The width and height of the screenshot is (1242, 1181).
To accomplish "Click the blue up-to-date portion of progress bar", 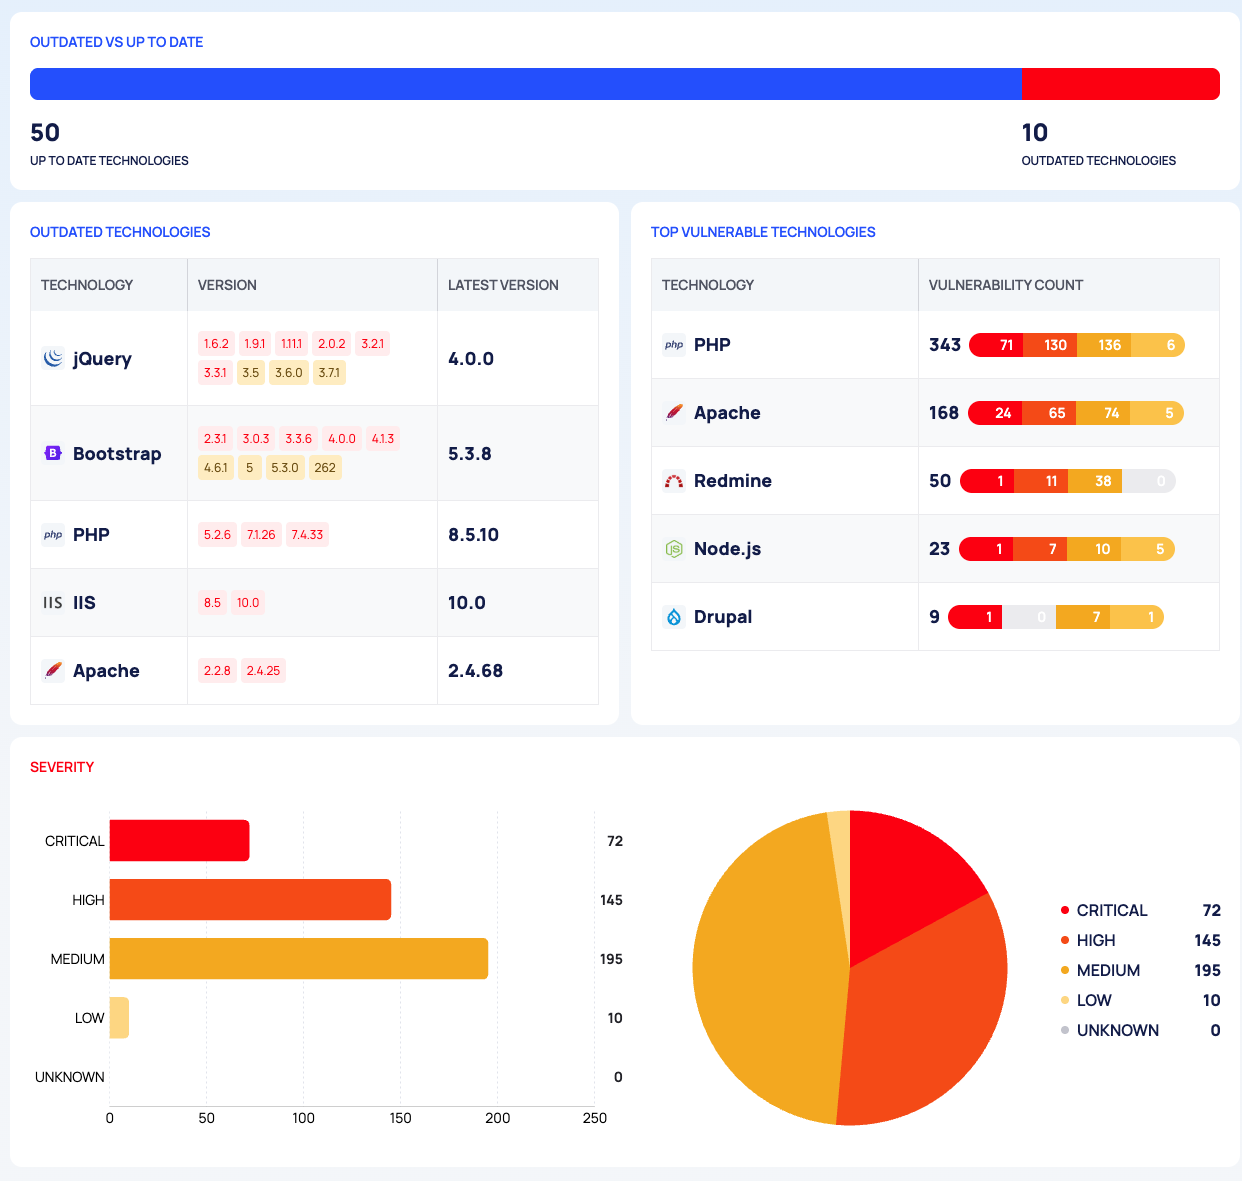I will tap(526, 84).
